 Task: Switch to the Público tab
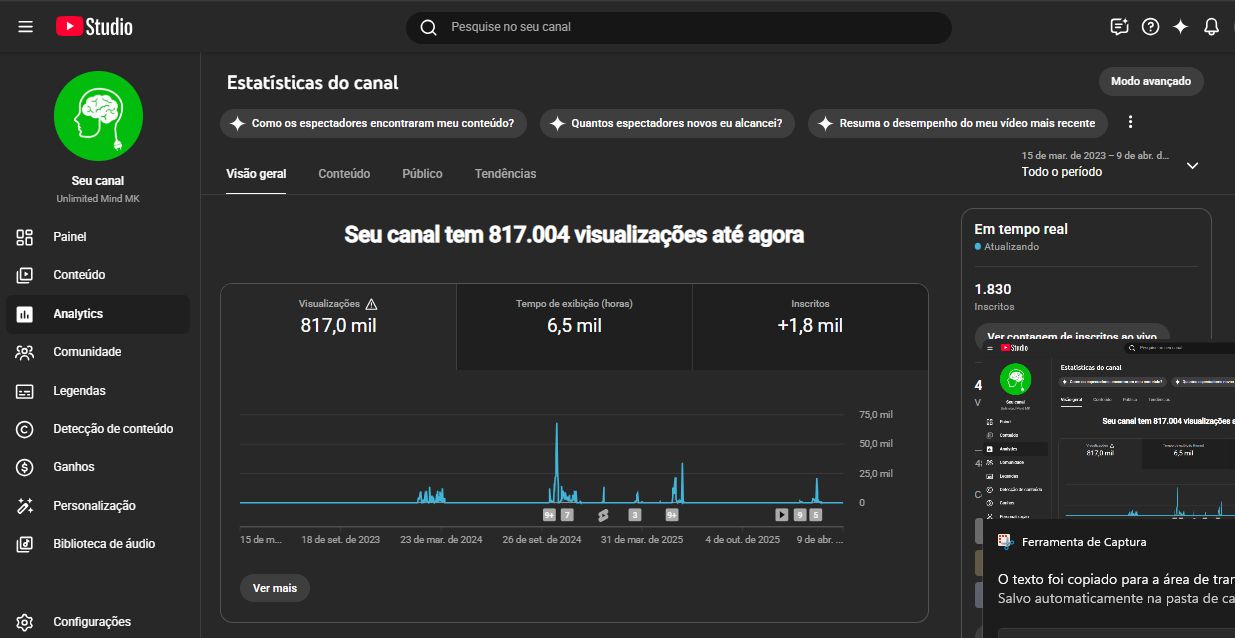422,174
